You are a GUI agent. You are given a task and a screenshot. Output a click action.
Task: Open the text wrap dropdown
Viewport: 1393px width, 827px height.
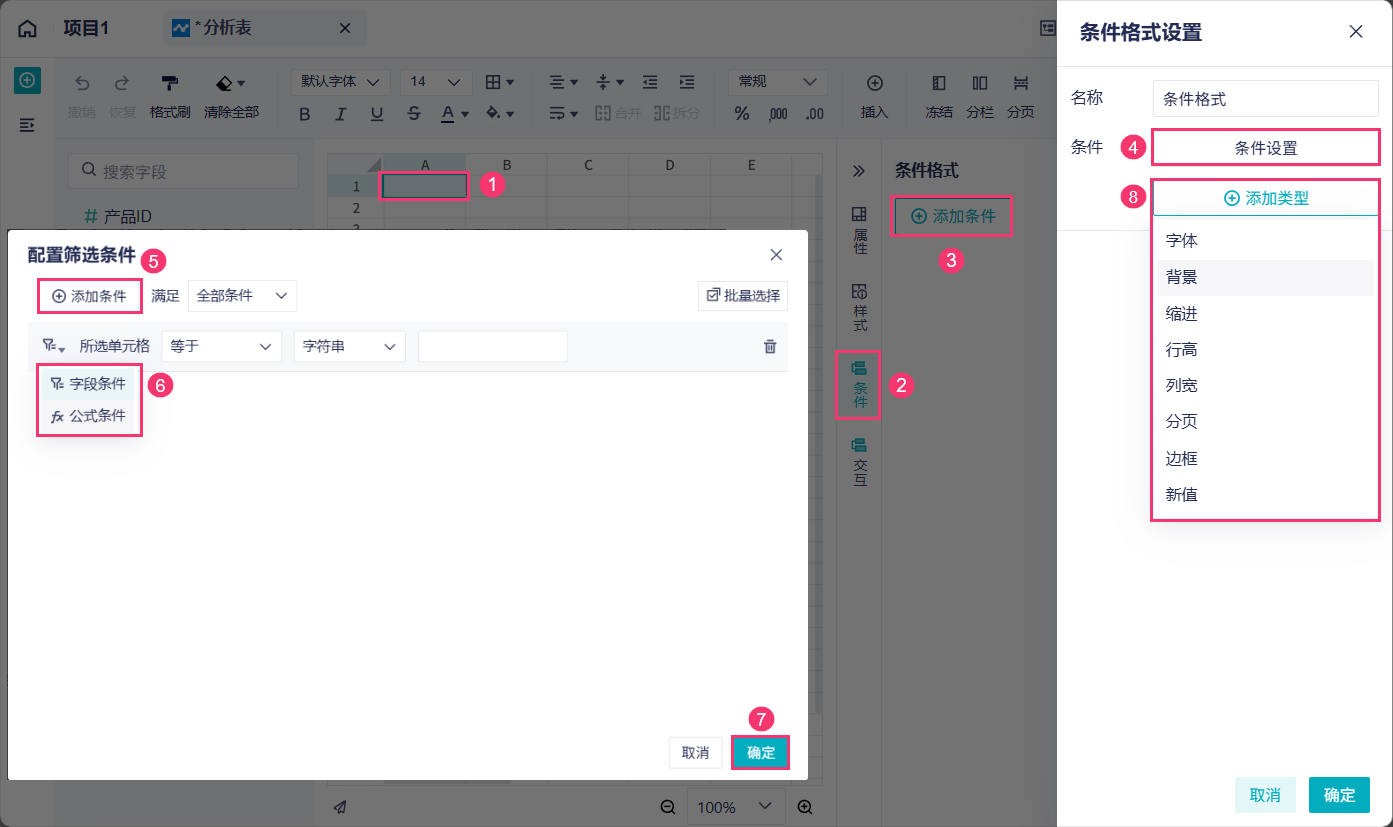coord(565,113)
